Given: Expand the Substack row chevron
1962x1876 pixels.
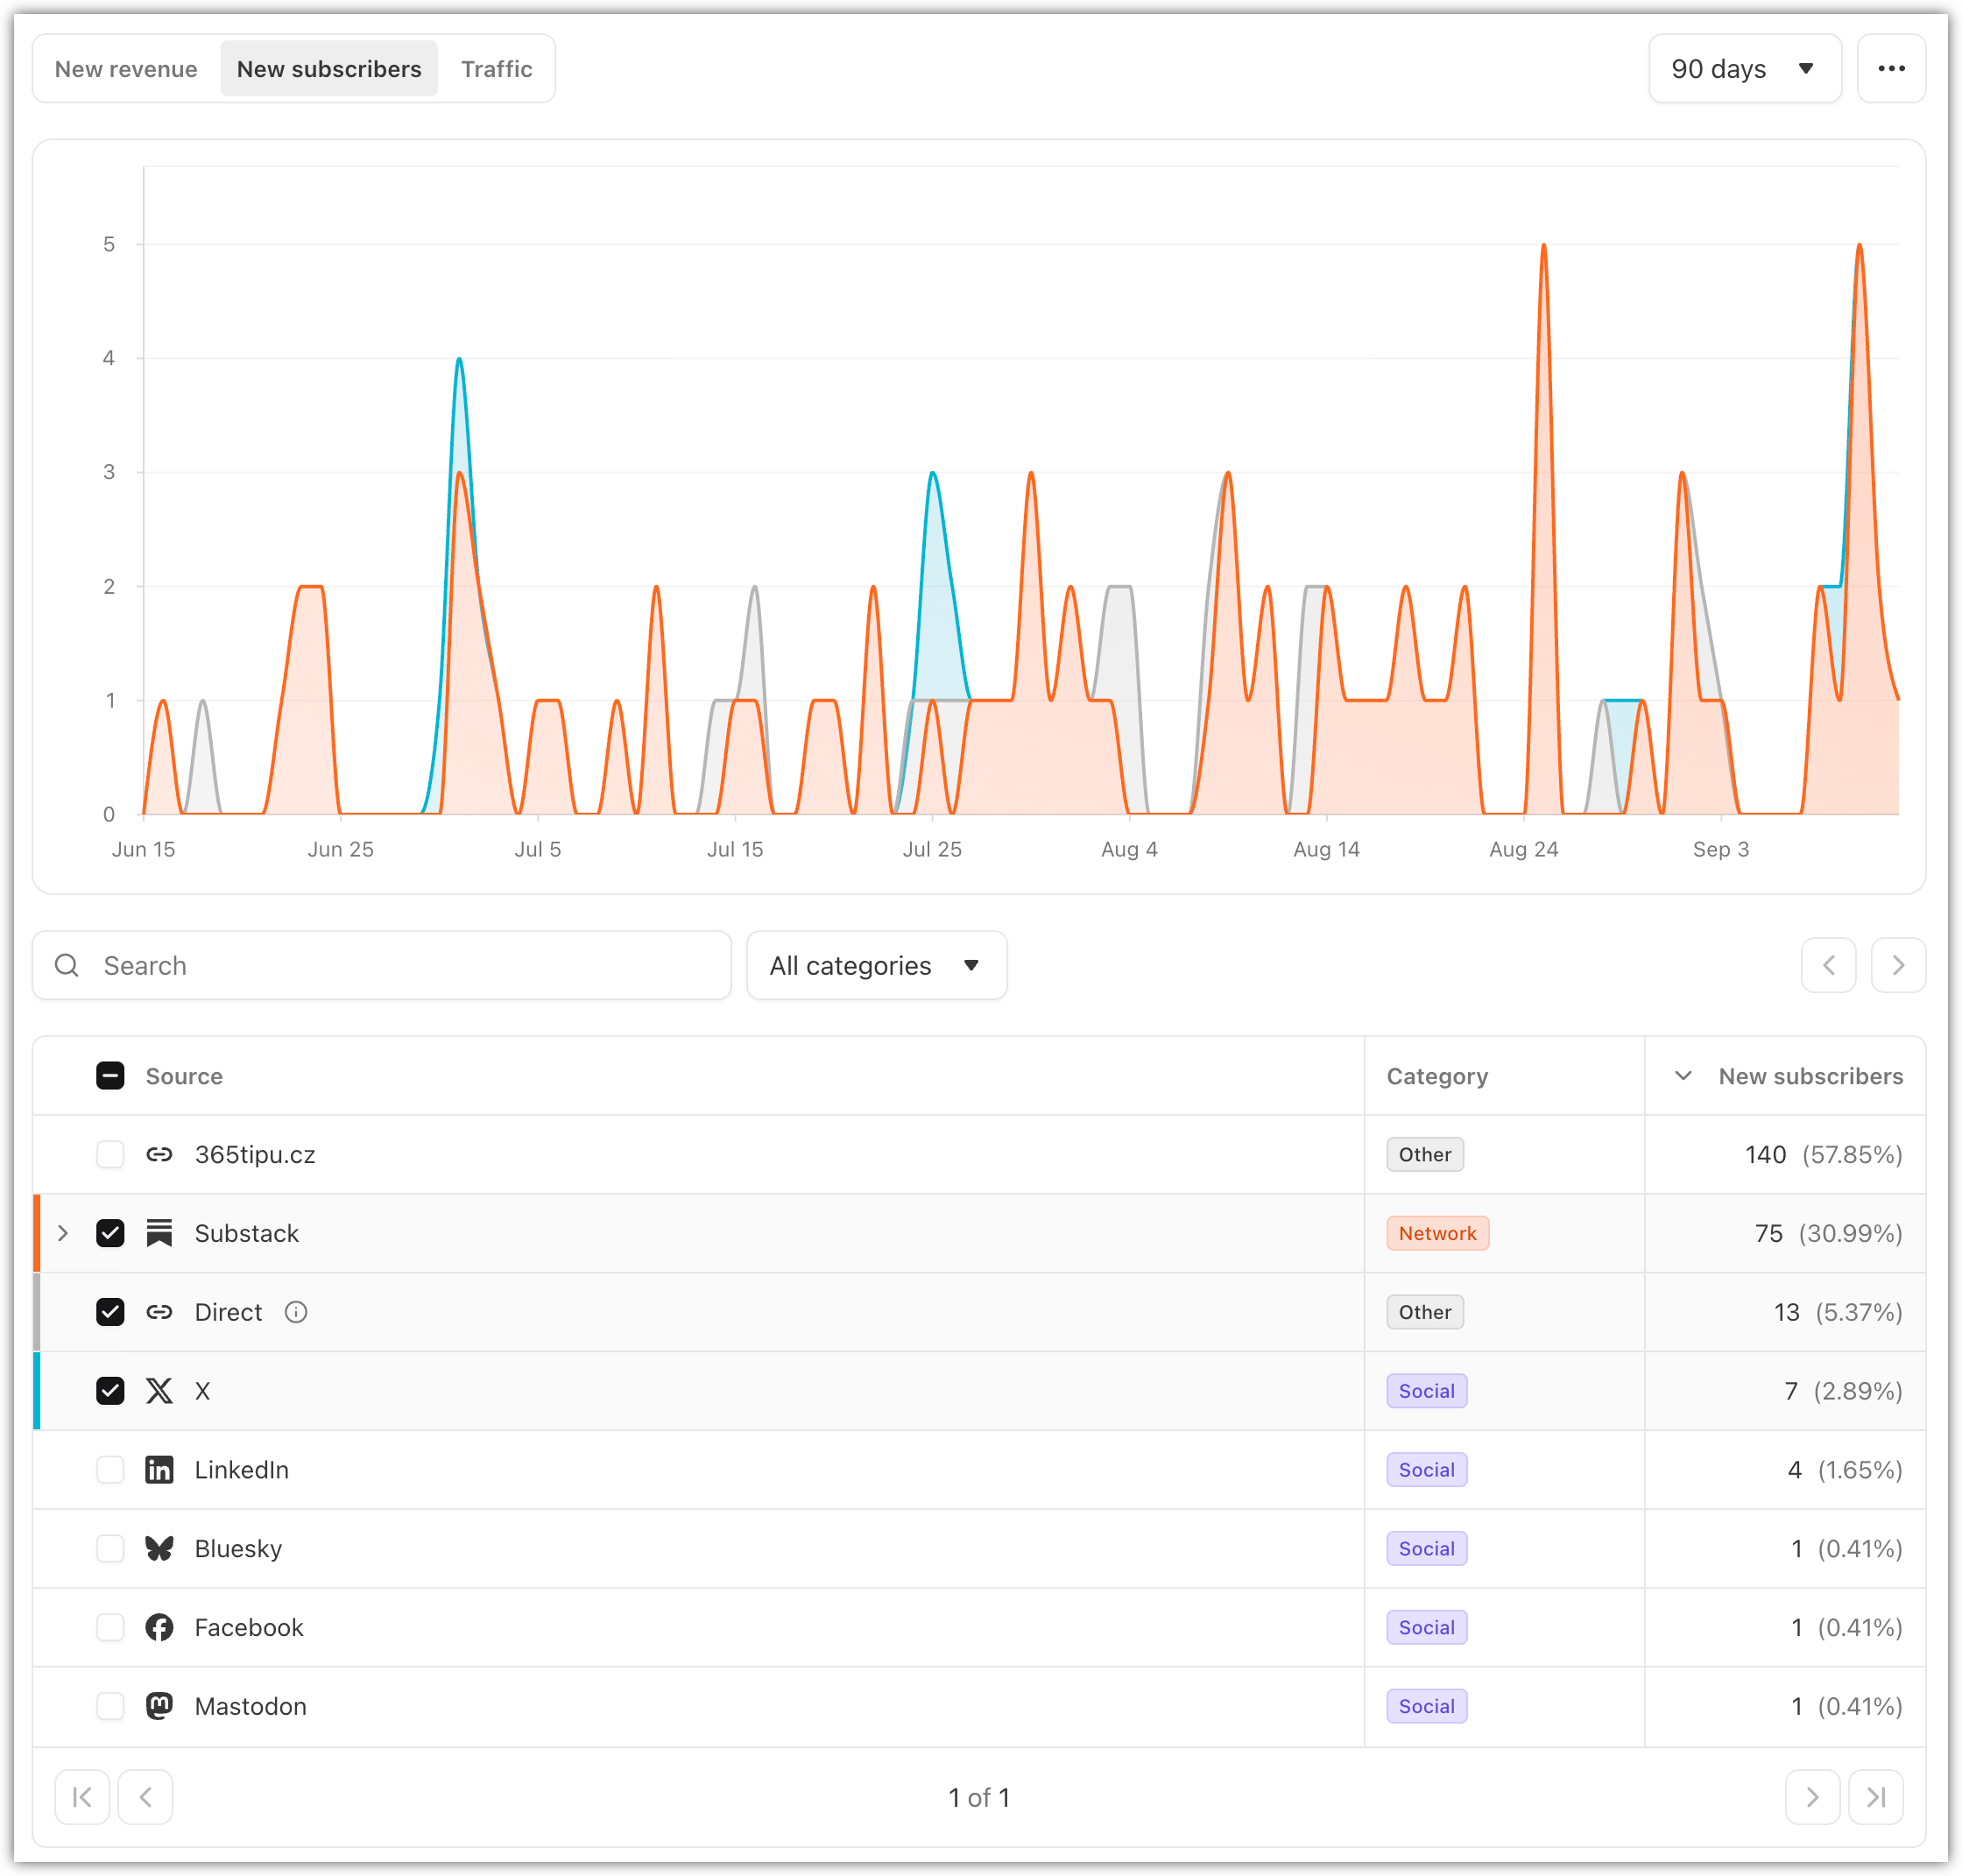Looking at the screenshot, I should (63, 1233).
